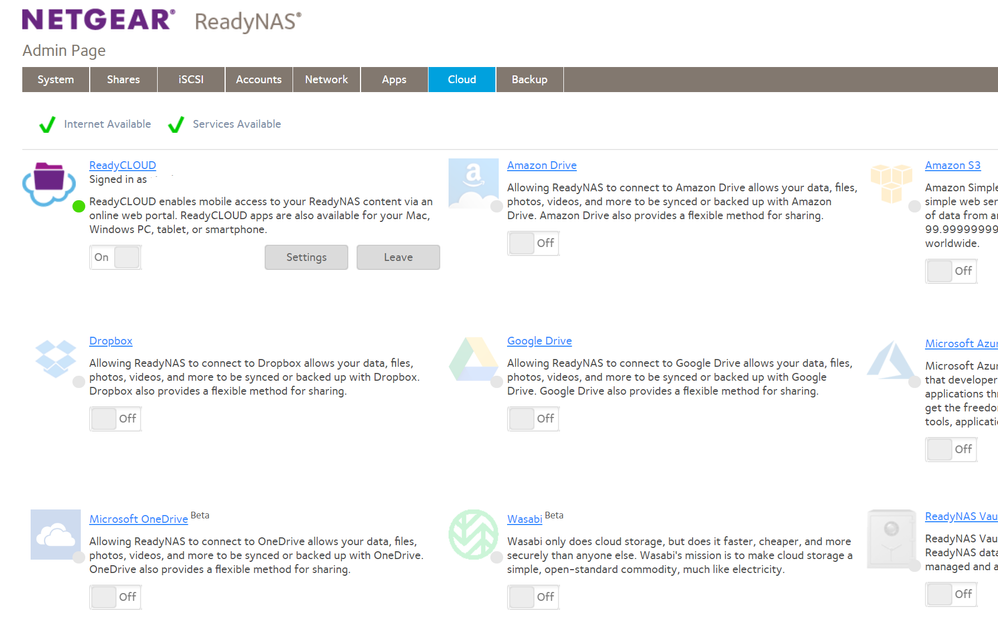Click the Google Drive triangle icon
998x635 pixels.
474,359
